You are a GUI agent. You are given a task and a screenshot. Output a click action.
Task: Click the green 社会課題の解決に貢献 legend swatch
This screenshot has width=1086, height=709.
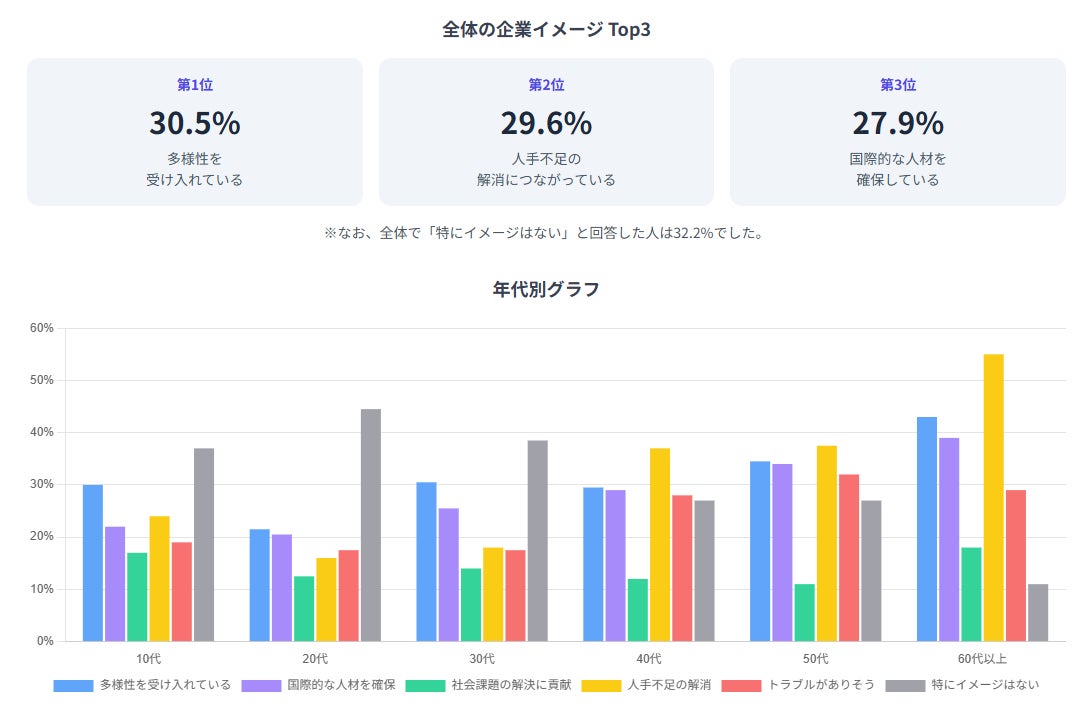[424, 685]
